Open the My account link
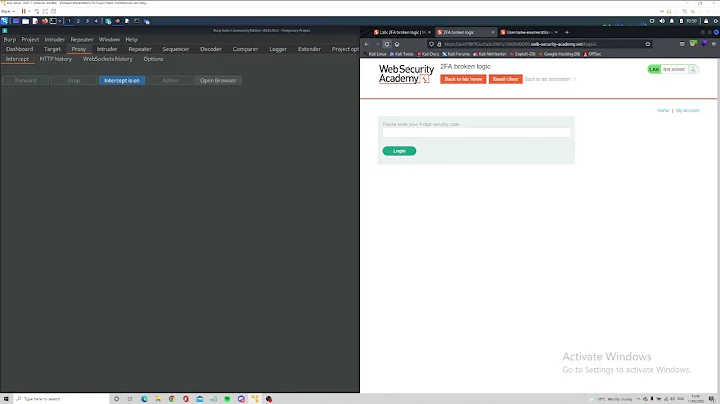 click(687, 111)
